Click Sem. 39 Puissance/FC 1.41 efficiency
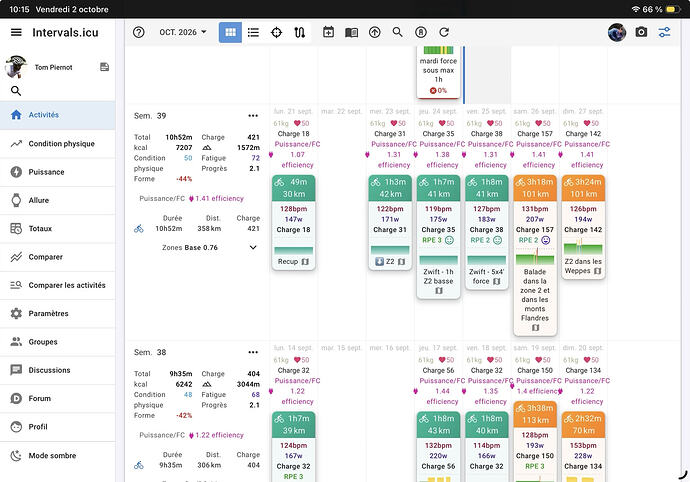The height and width of the screenshot is (482, 690). [x=191, y=199]
